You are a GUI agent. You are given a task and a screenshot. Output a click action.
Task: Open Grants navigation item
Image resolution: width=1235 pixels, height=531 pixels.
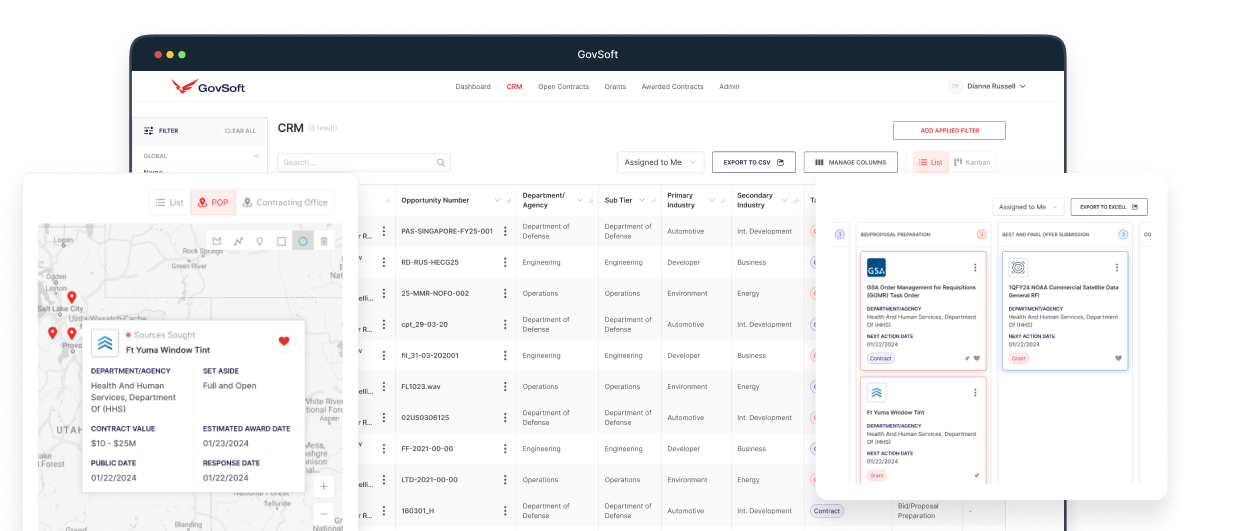615,87
